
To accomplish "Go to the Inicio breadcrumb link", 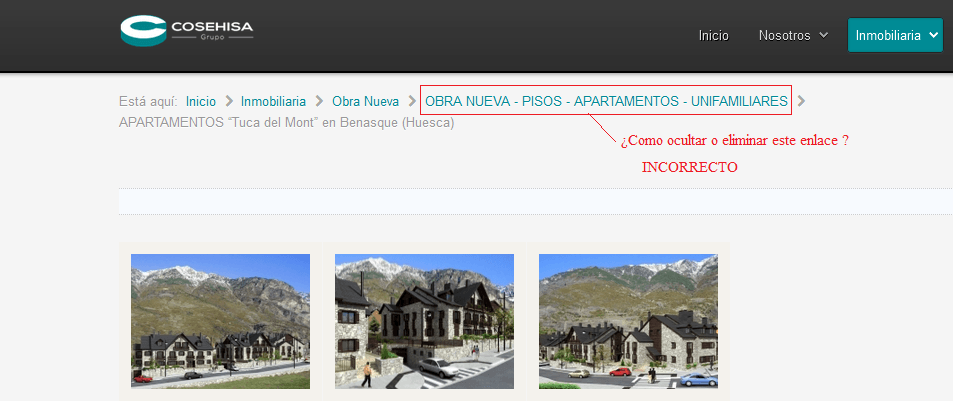I will pyautogui.click(x=201, y=101).
